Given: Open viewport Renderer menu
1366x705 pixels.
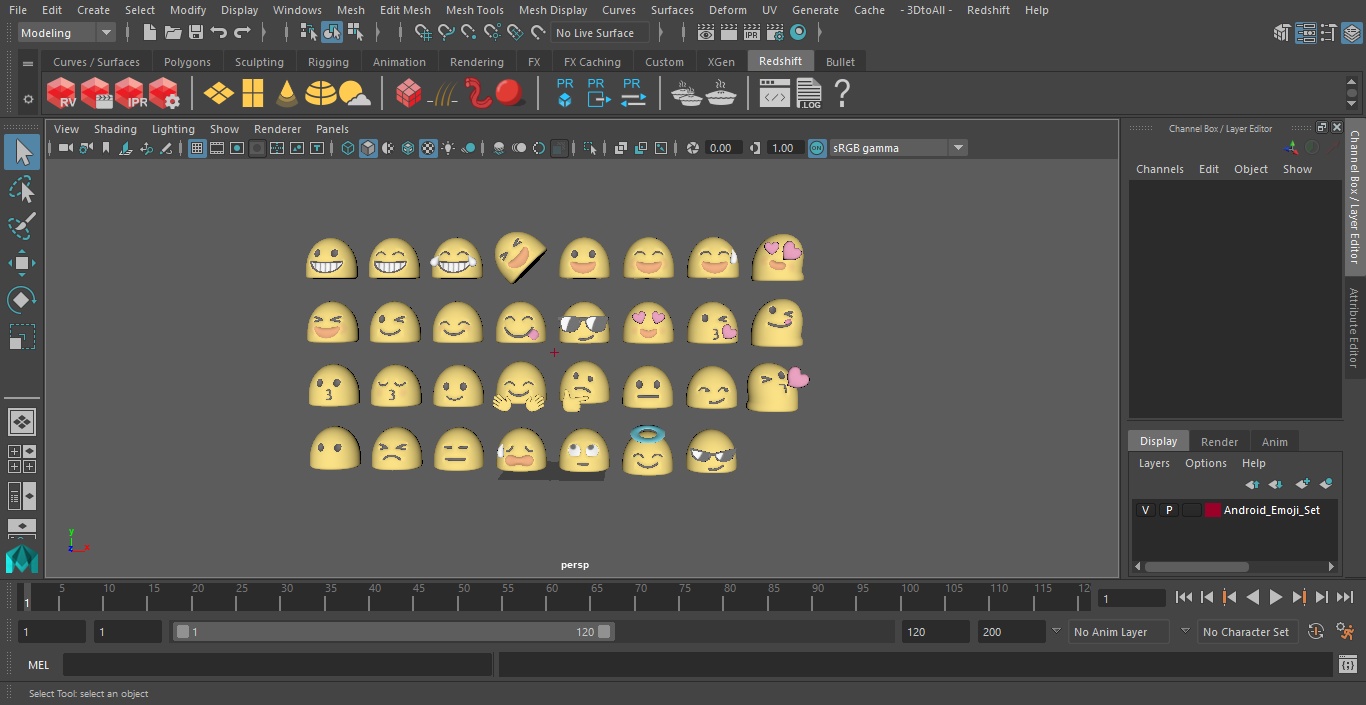Looking at the screenshot, I should (x=277, y=129).
